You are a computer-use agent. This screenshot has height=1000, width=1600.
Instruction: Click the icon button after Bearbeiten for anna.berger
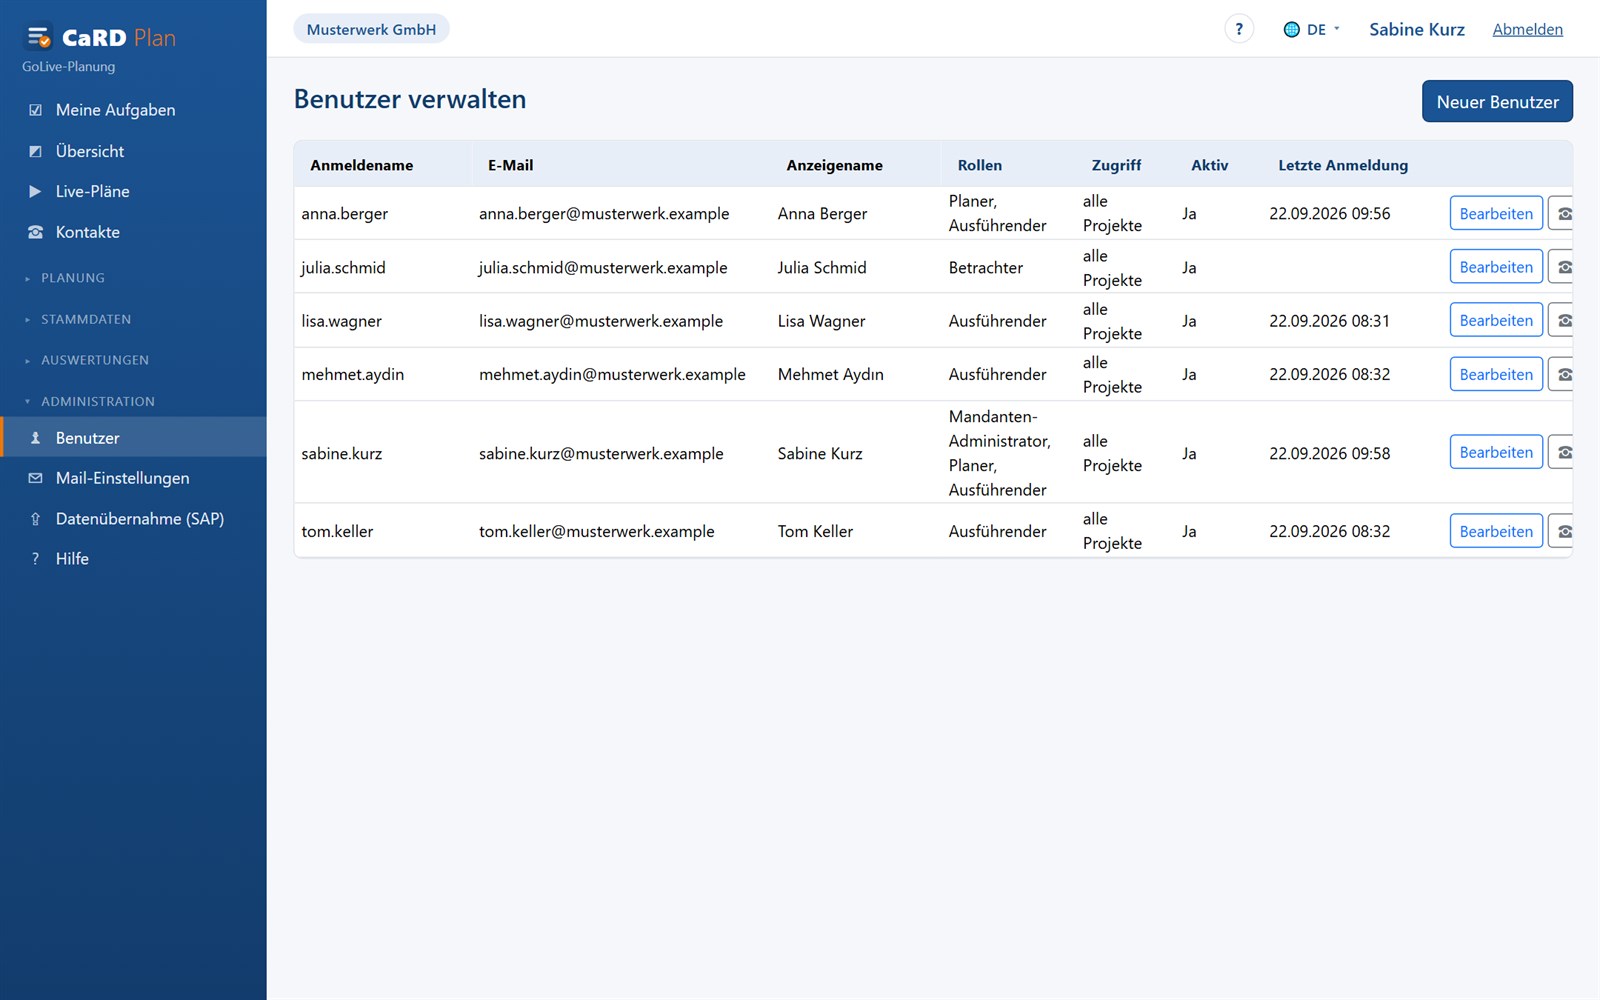point(1562,214)
